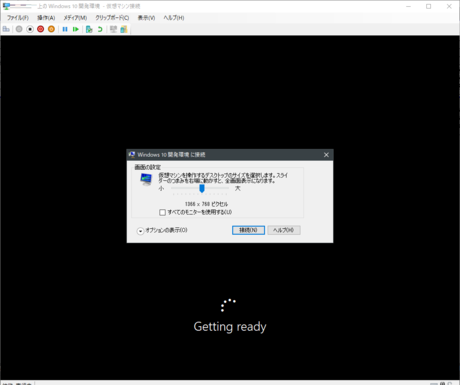Click the last yellow-blue toolbar icon
This screenshot has height=385, width=460.
[124, 29]
